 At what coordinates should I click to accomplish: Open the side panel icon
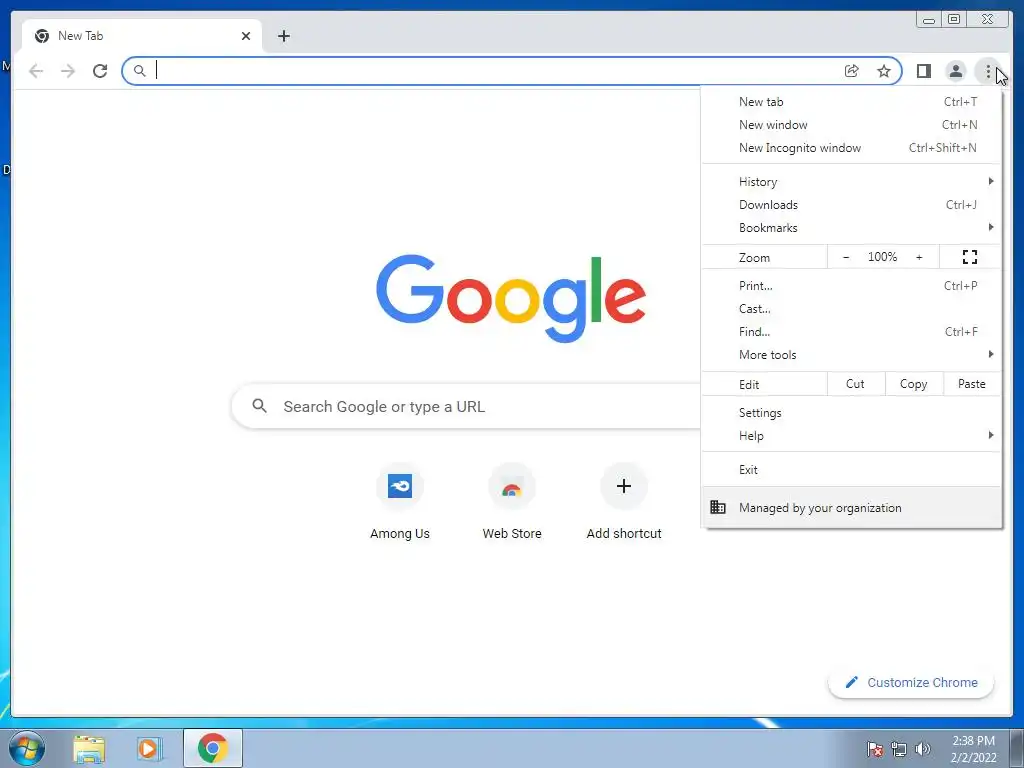point(923,71)
